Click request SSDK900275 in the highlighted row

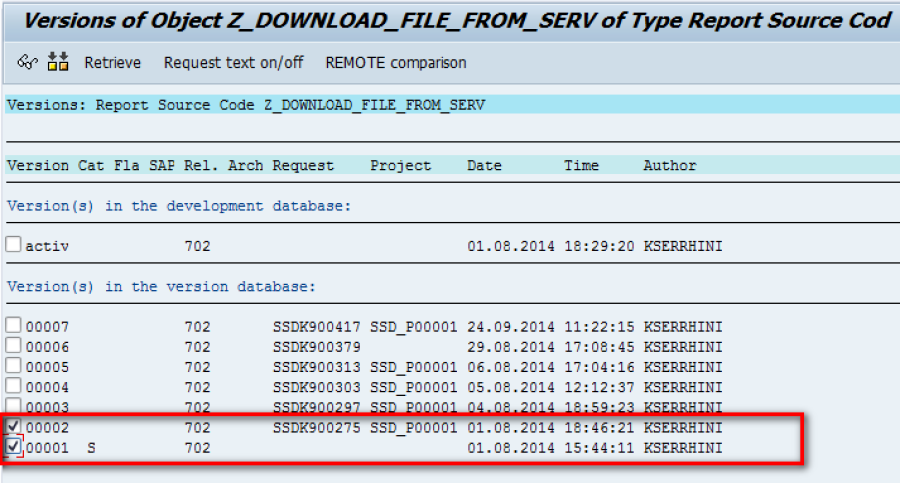[x=316, y=428]
